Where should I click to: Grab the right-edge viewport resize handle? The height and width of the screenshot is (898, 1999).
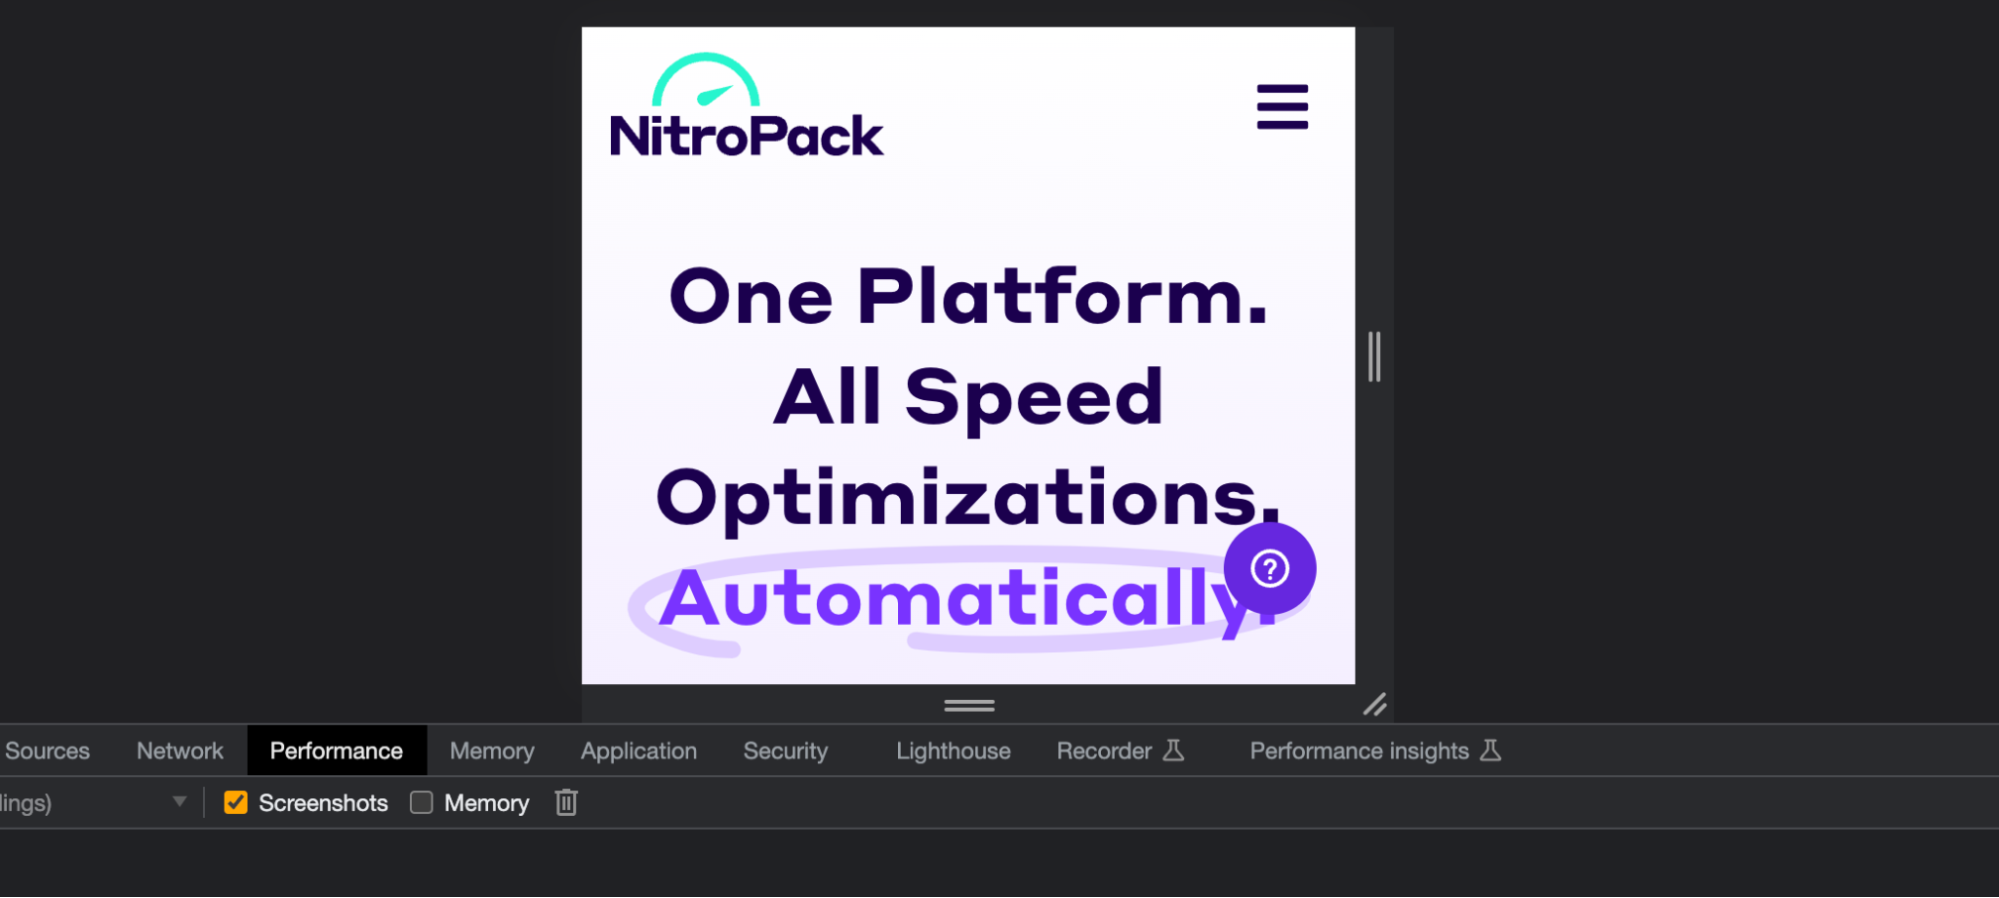pos(1374,356)
